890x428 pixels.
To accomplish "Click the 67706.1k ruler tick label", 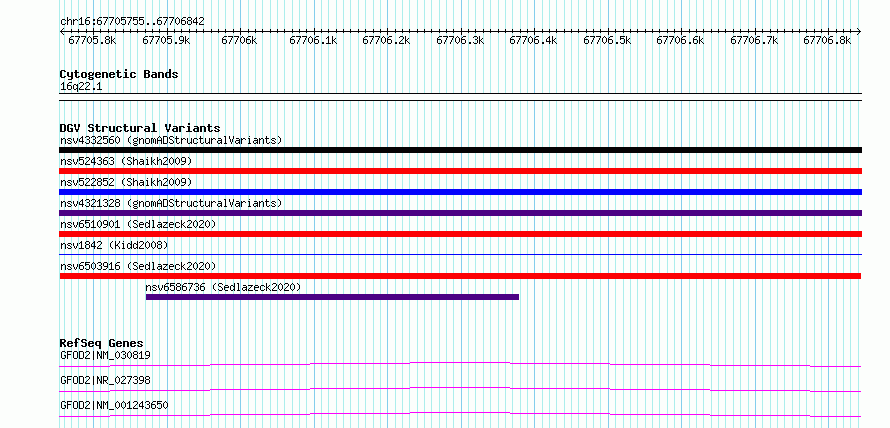I will click(313, 40).
